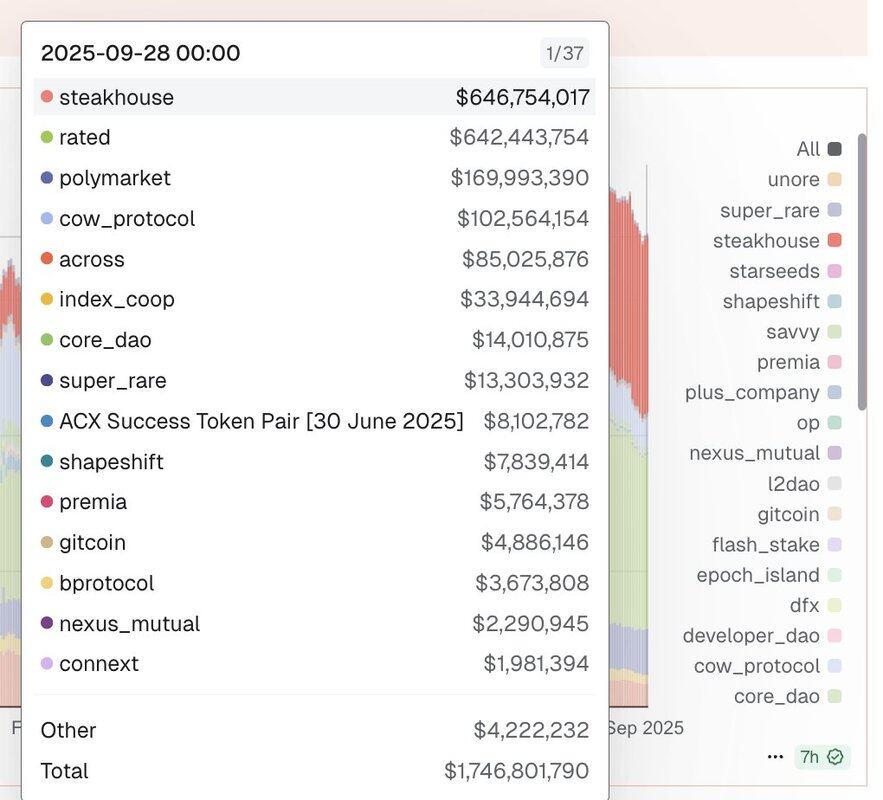This screenshot has width=883, height=800.
Task: Click the Sep 2025 axis label
Action: [x=646, y=728]
